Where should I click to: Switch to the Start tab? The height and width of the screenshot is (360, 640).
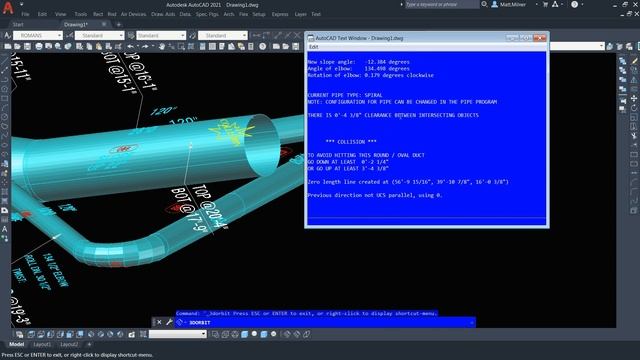18,24
